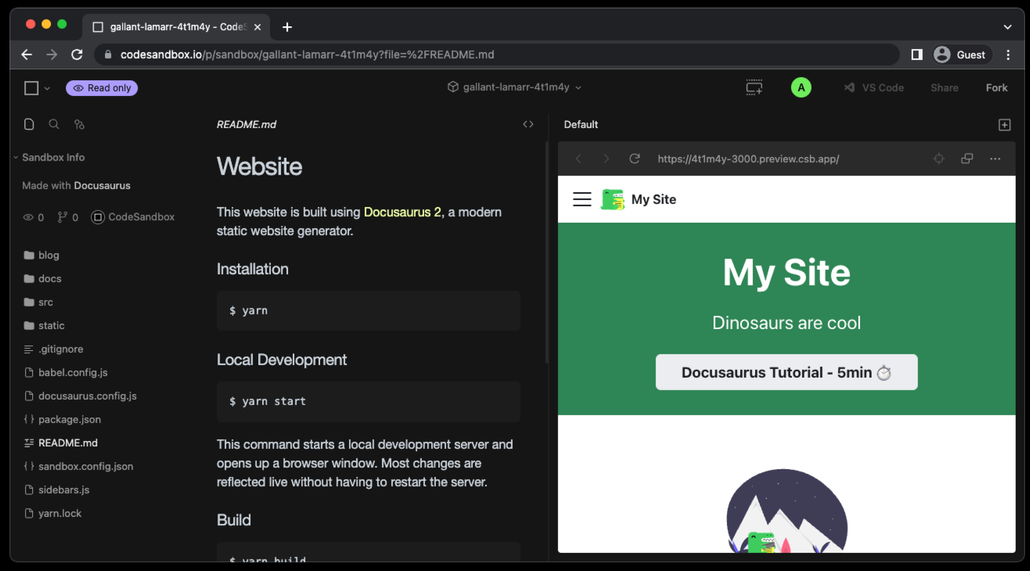1030x571 pixels.
Task: Open the gallant-lamarr-4t1m4y sandbox name dropdown
Action: tap(515, 88)
